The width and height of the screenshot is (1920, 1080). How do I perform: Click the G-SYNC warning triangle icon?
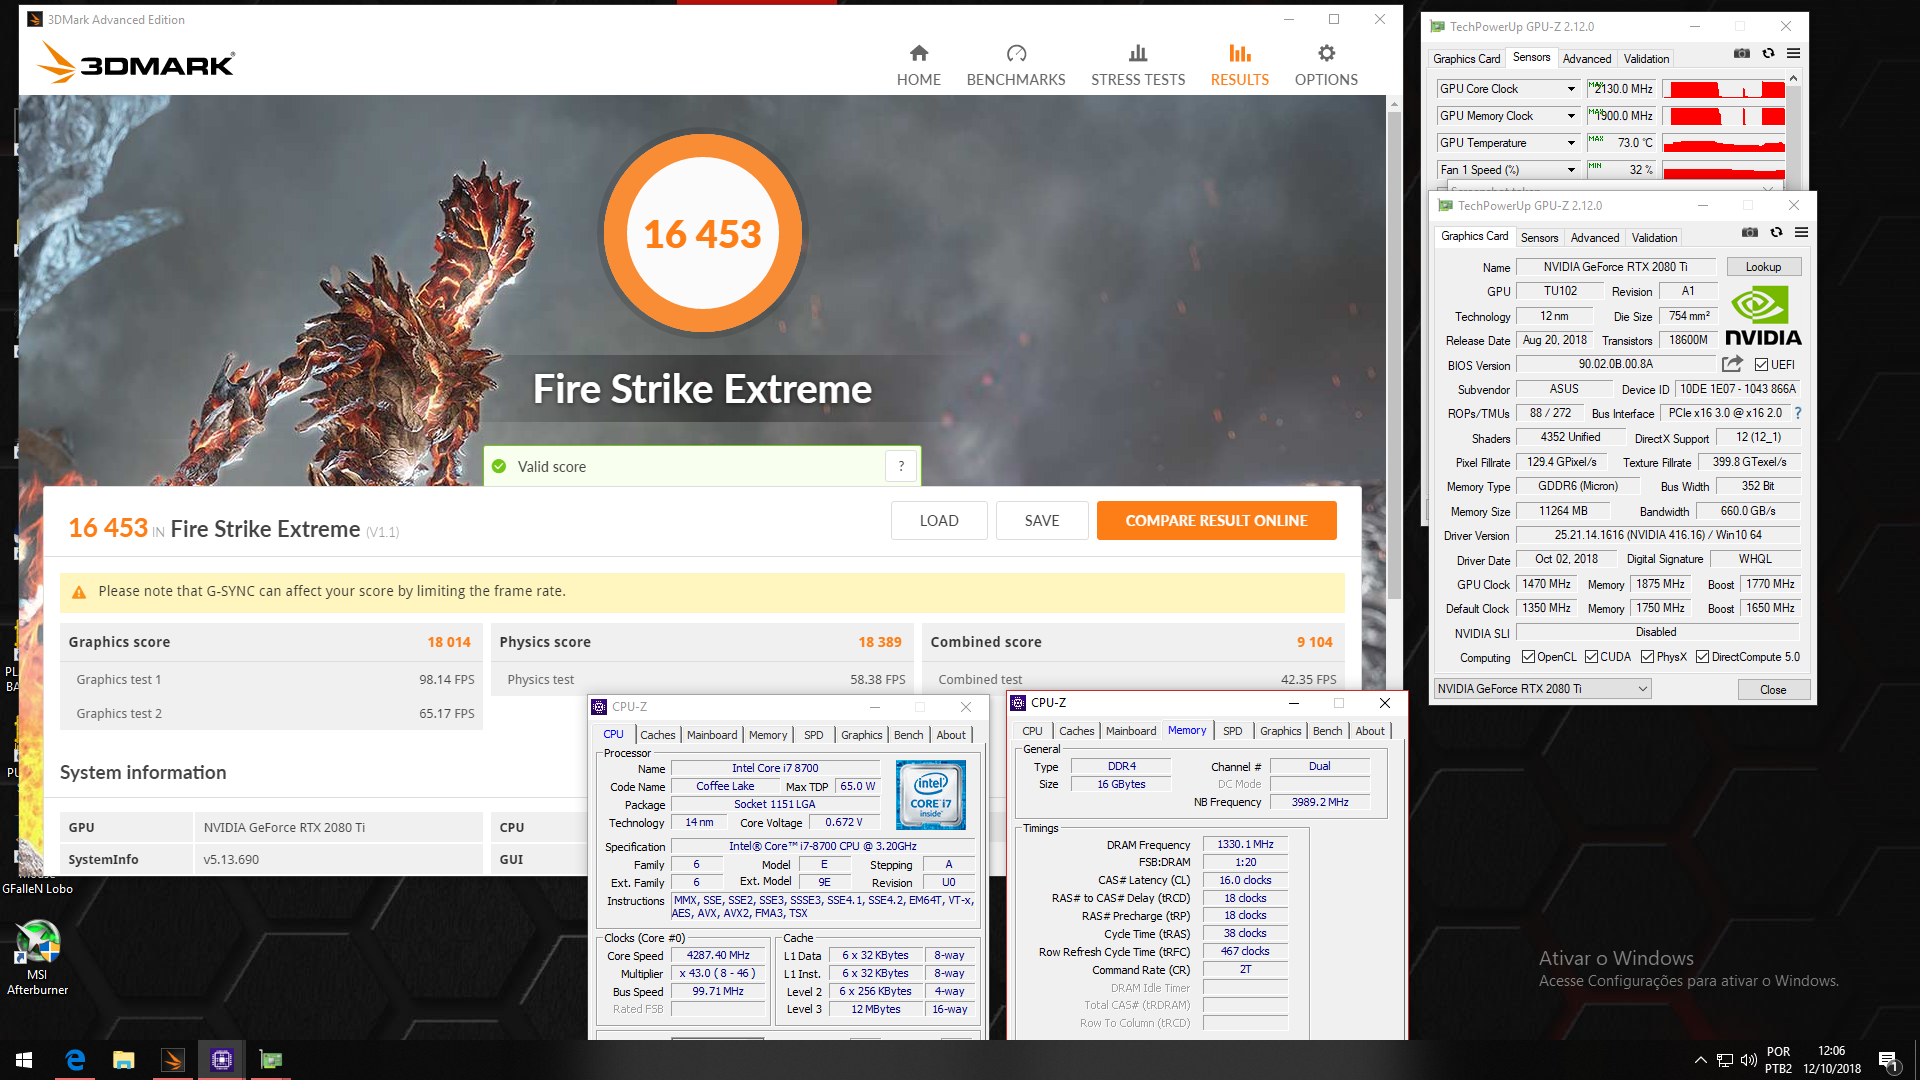point(79,592)
